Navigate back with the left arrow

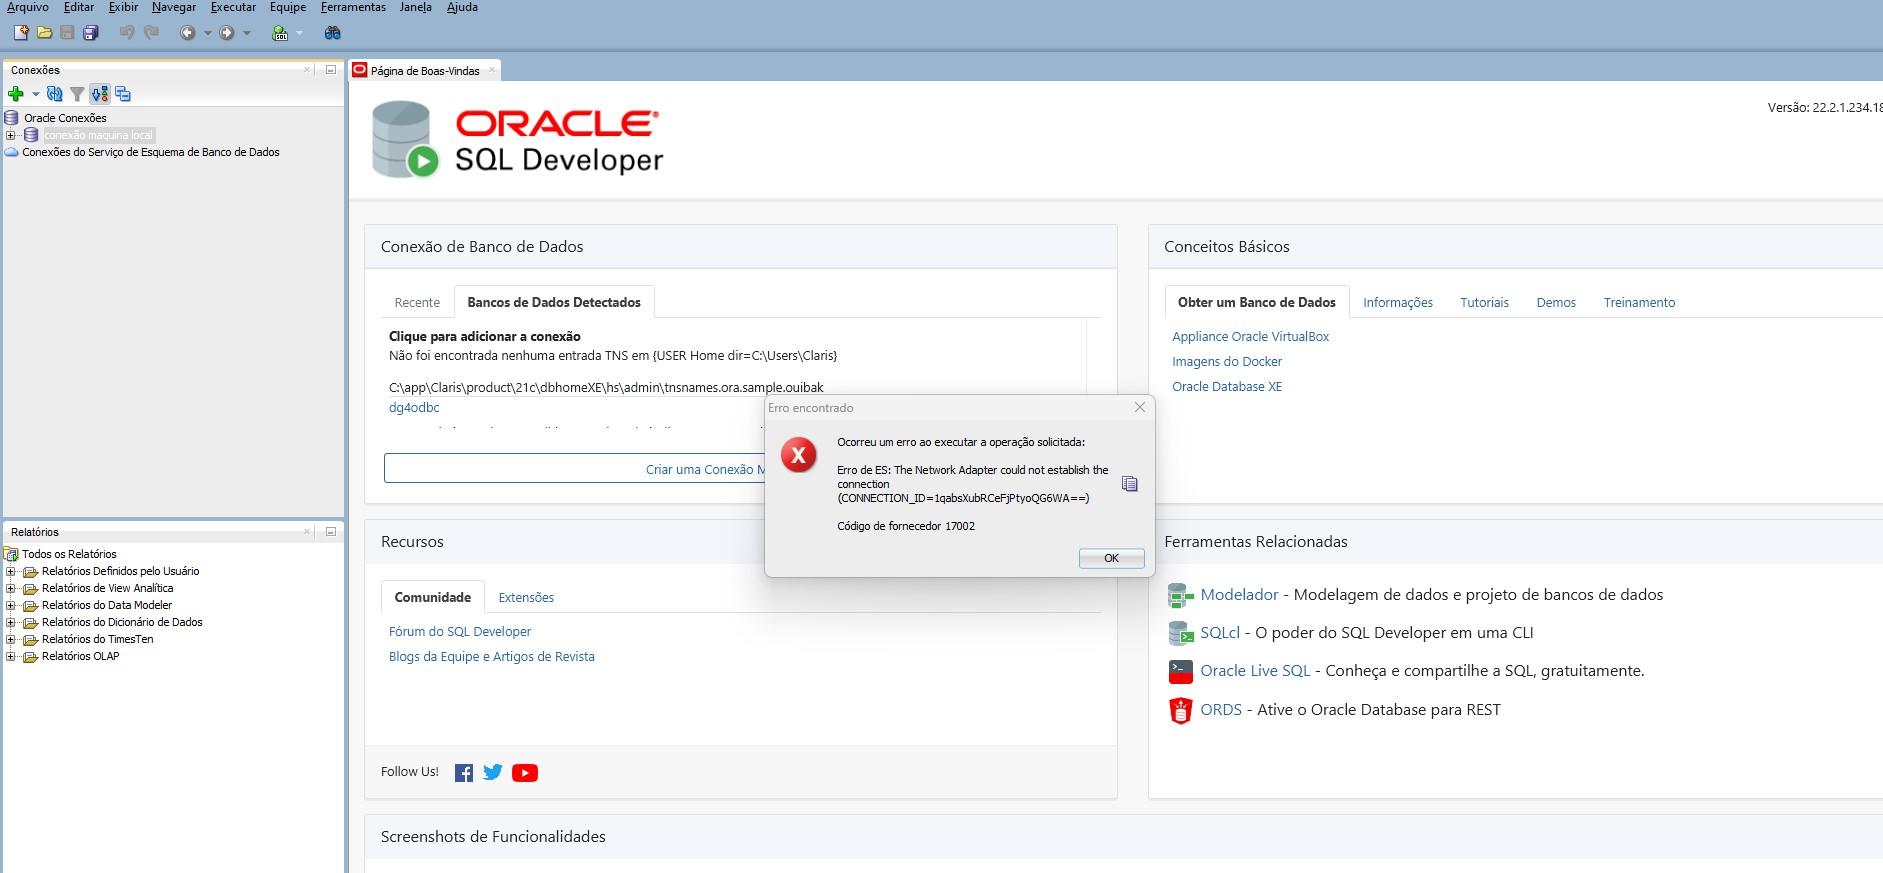pos(187,33)
